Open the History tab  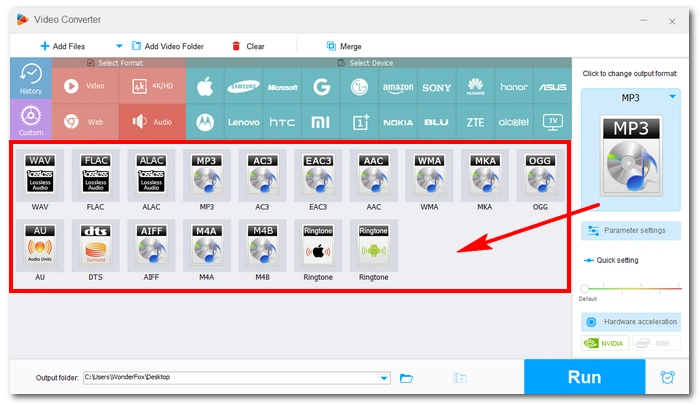tap(31, 79)
